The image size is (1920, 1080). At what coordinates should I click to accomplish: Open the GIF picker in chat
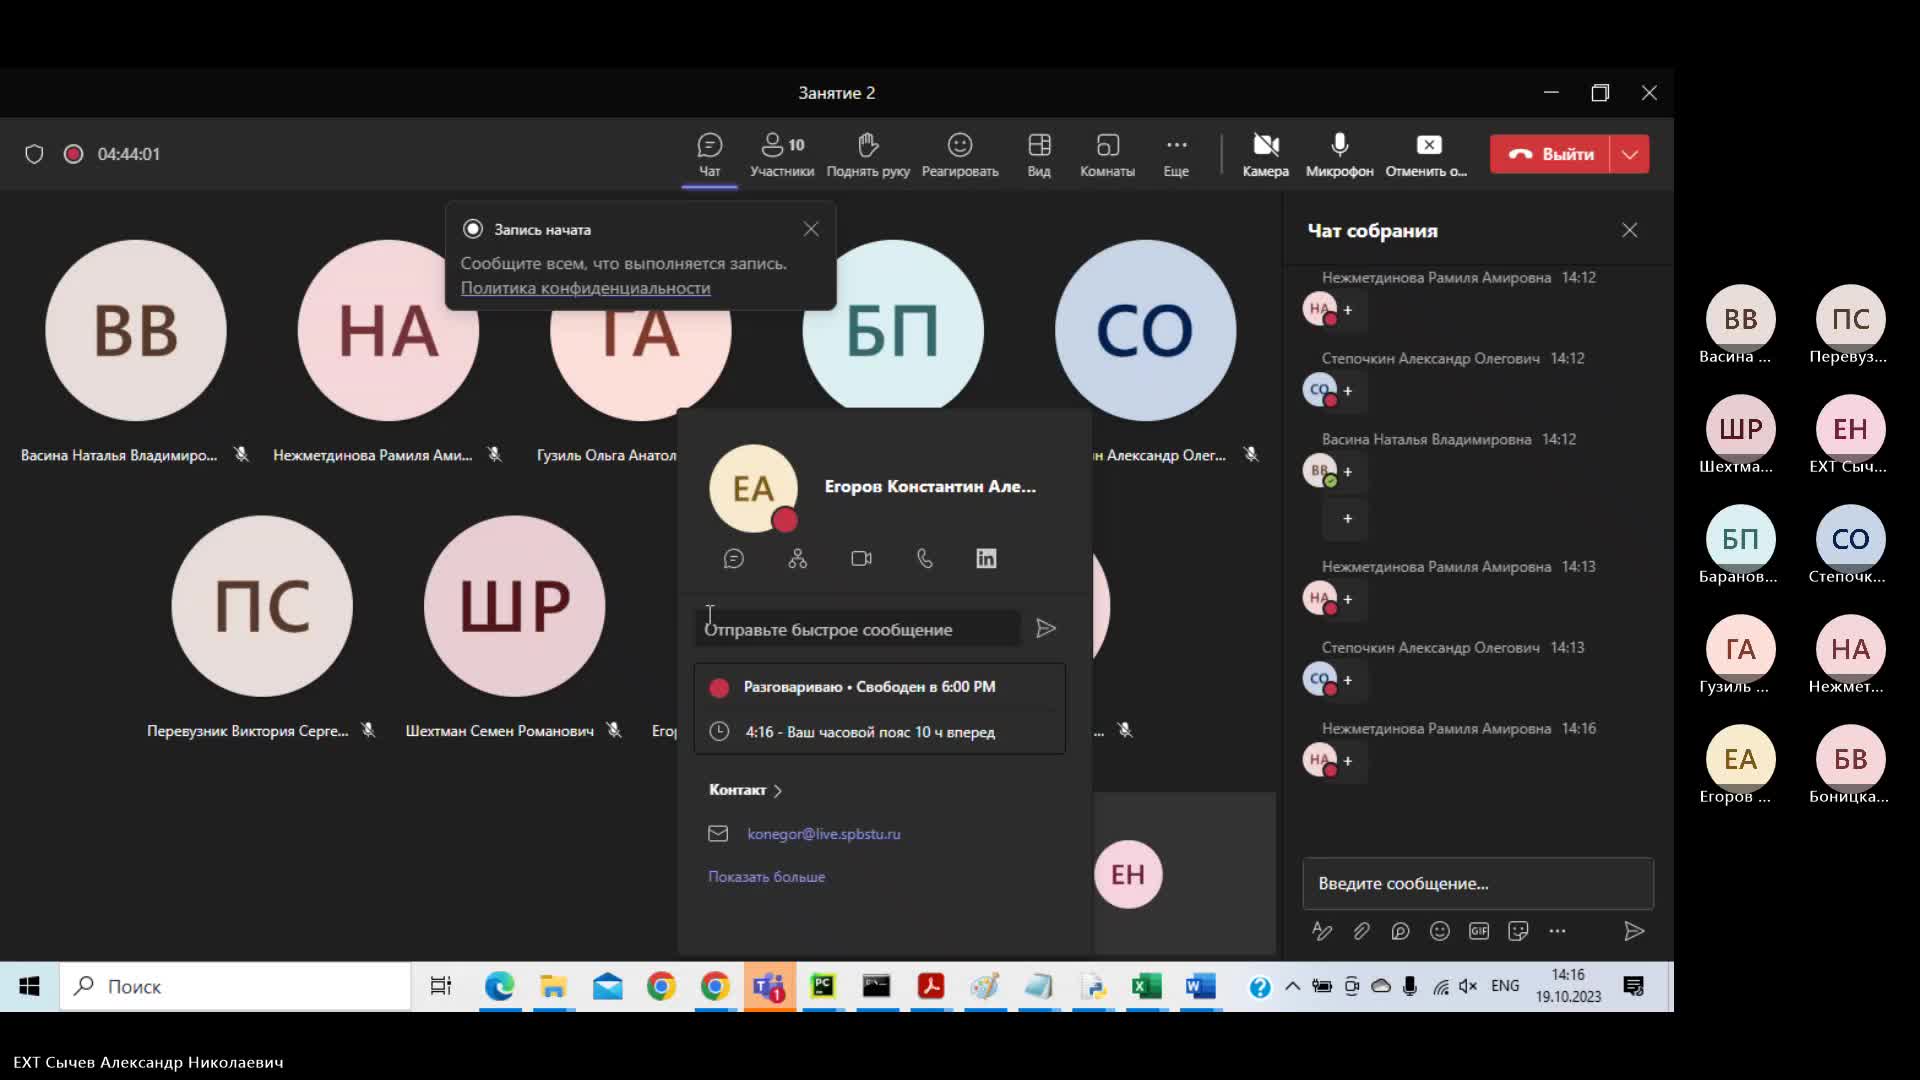[x=1479, y=931]
